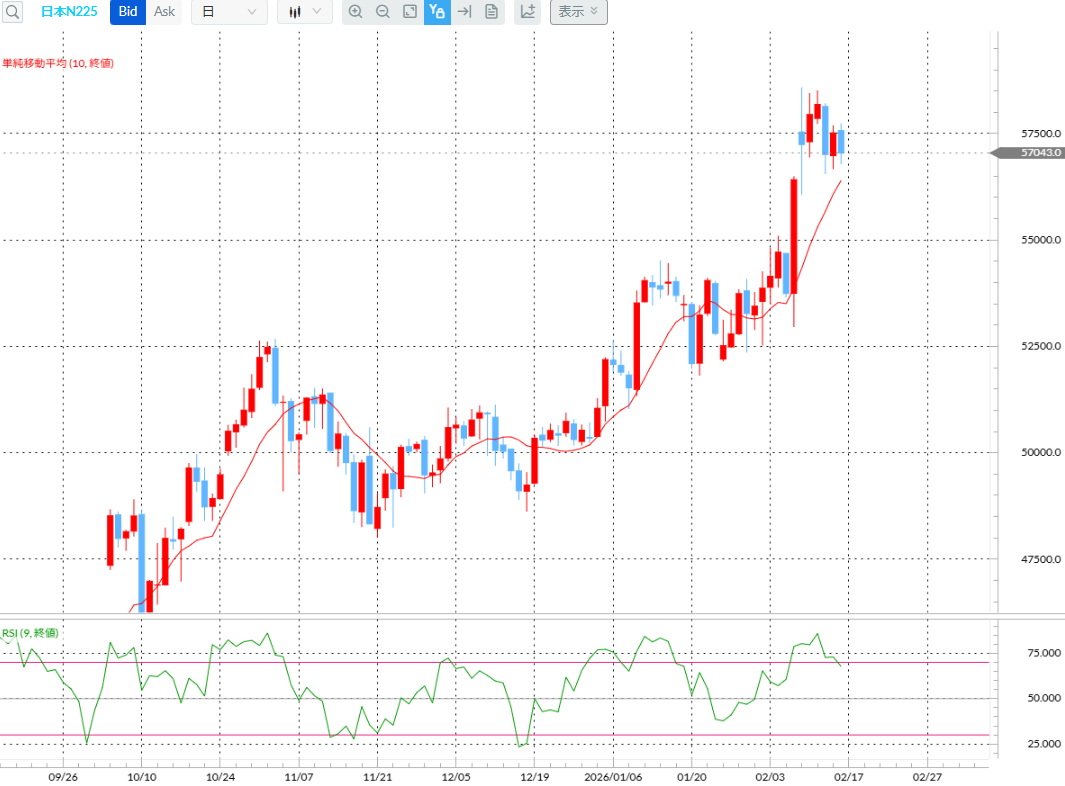Jump to the latest candle
Viewport: 1065px width, 786px height.
coord(465,12)
